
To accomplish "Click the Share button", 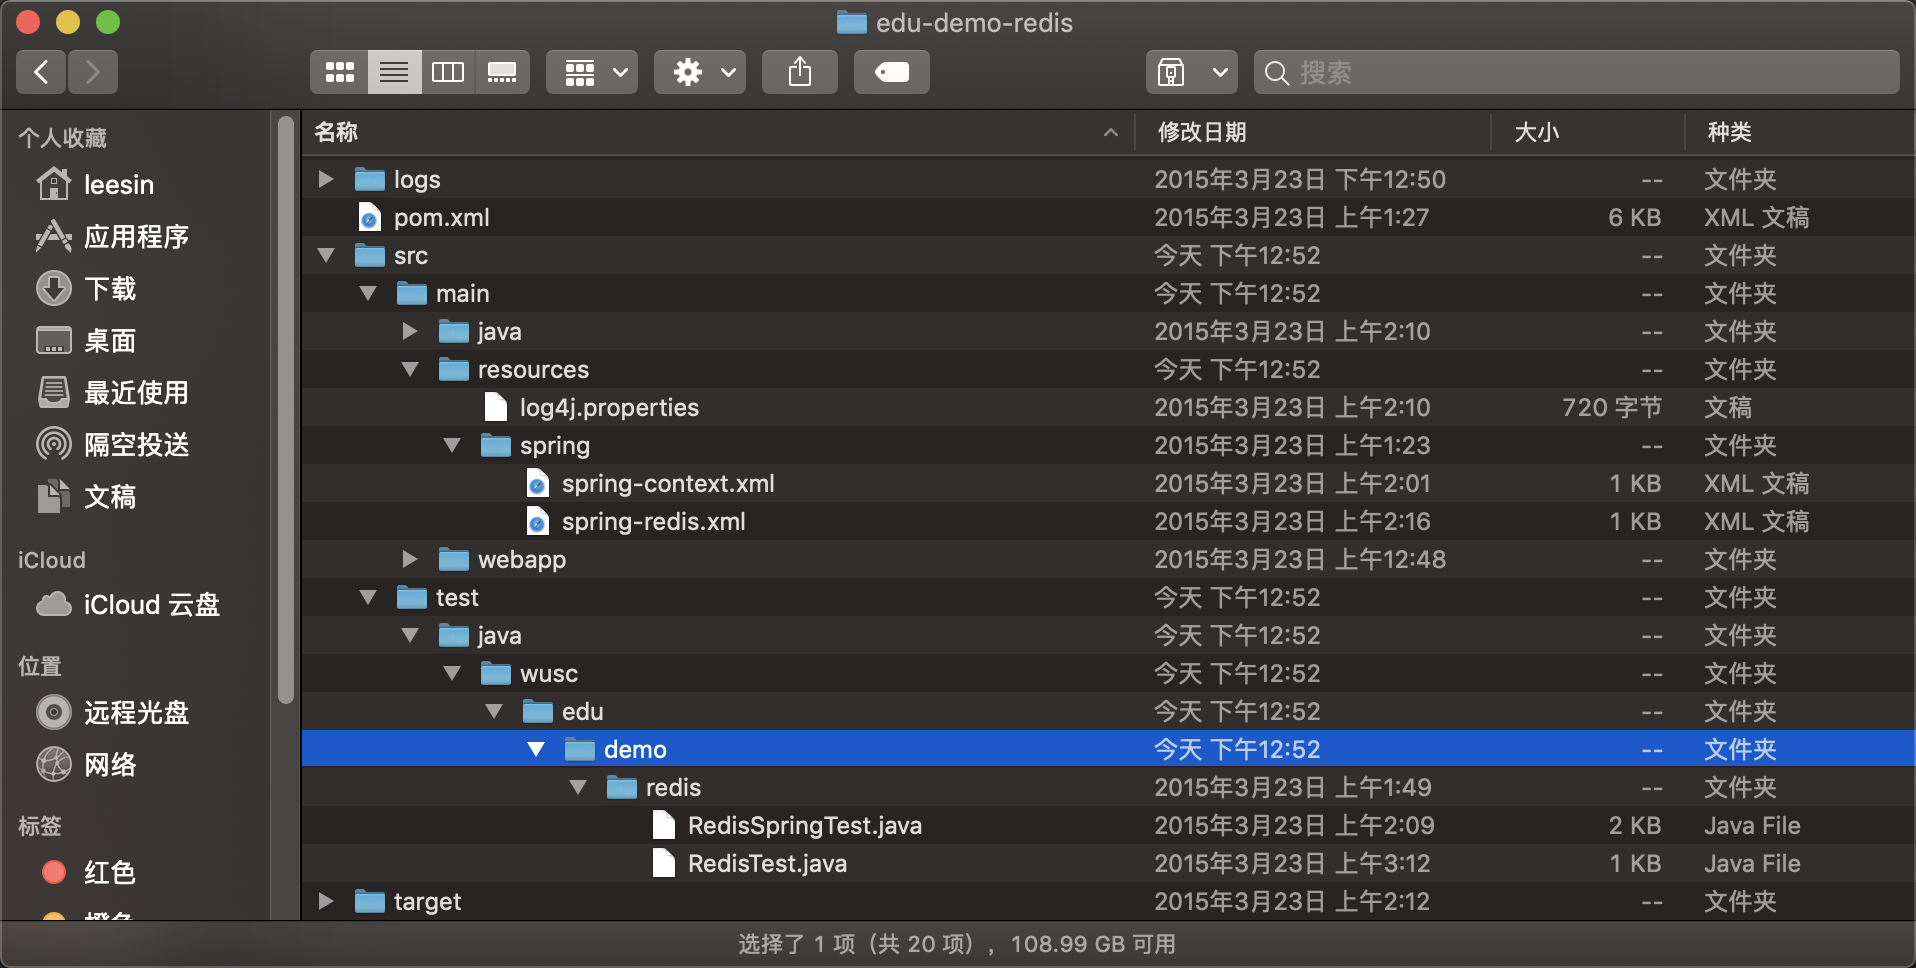I will 800,72.
